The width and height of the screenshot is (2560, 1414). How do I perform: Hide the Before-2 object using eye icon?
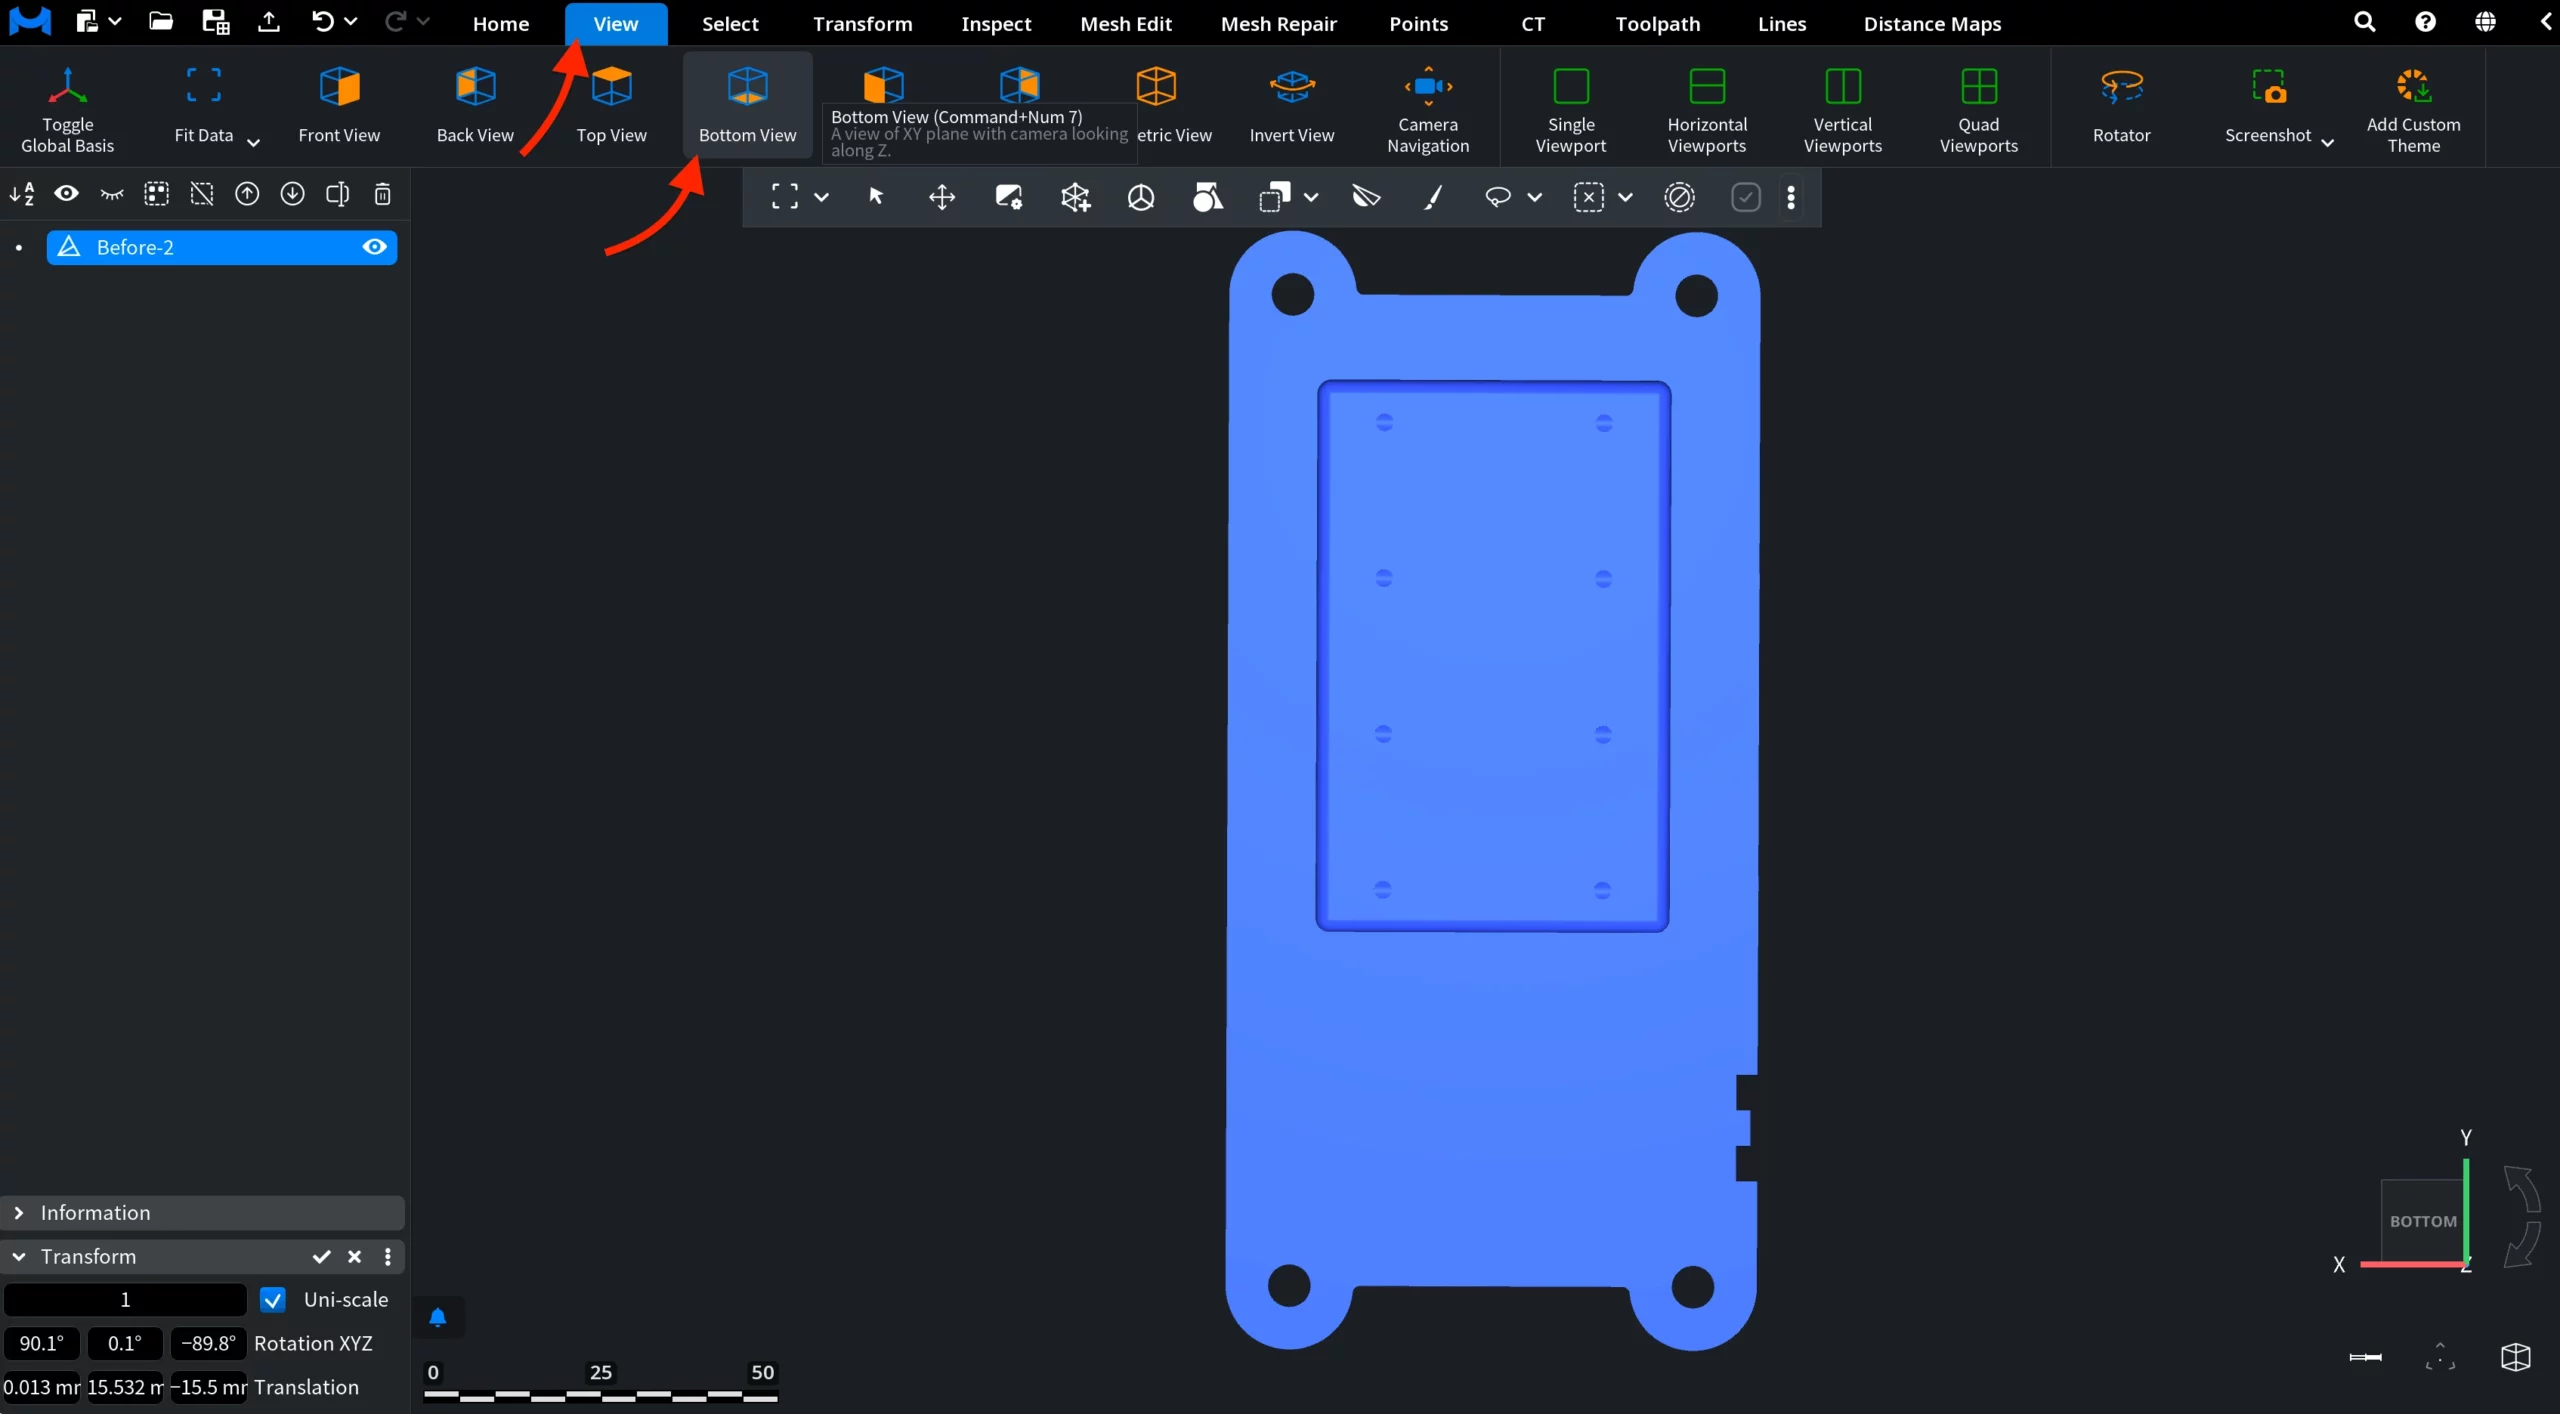[x=375, y=247]
